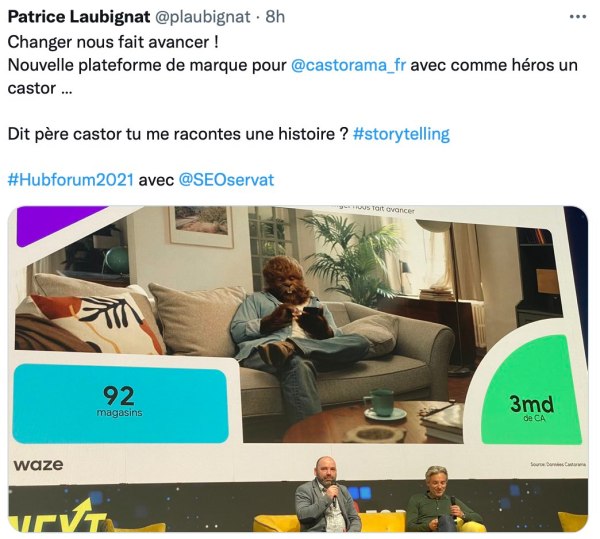The height and width of the screenshot is (539, 600).
Task: Visit the @castorama_fr mention
Action: click(348, 65)
